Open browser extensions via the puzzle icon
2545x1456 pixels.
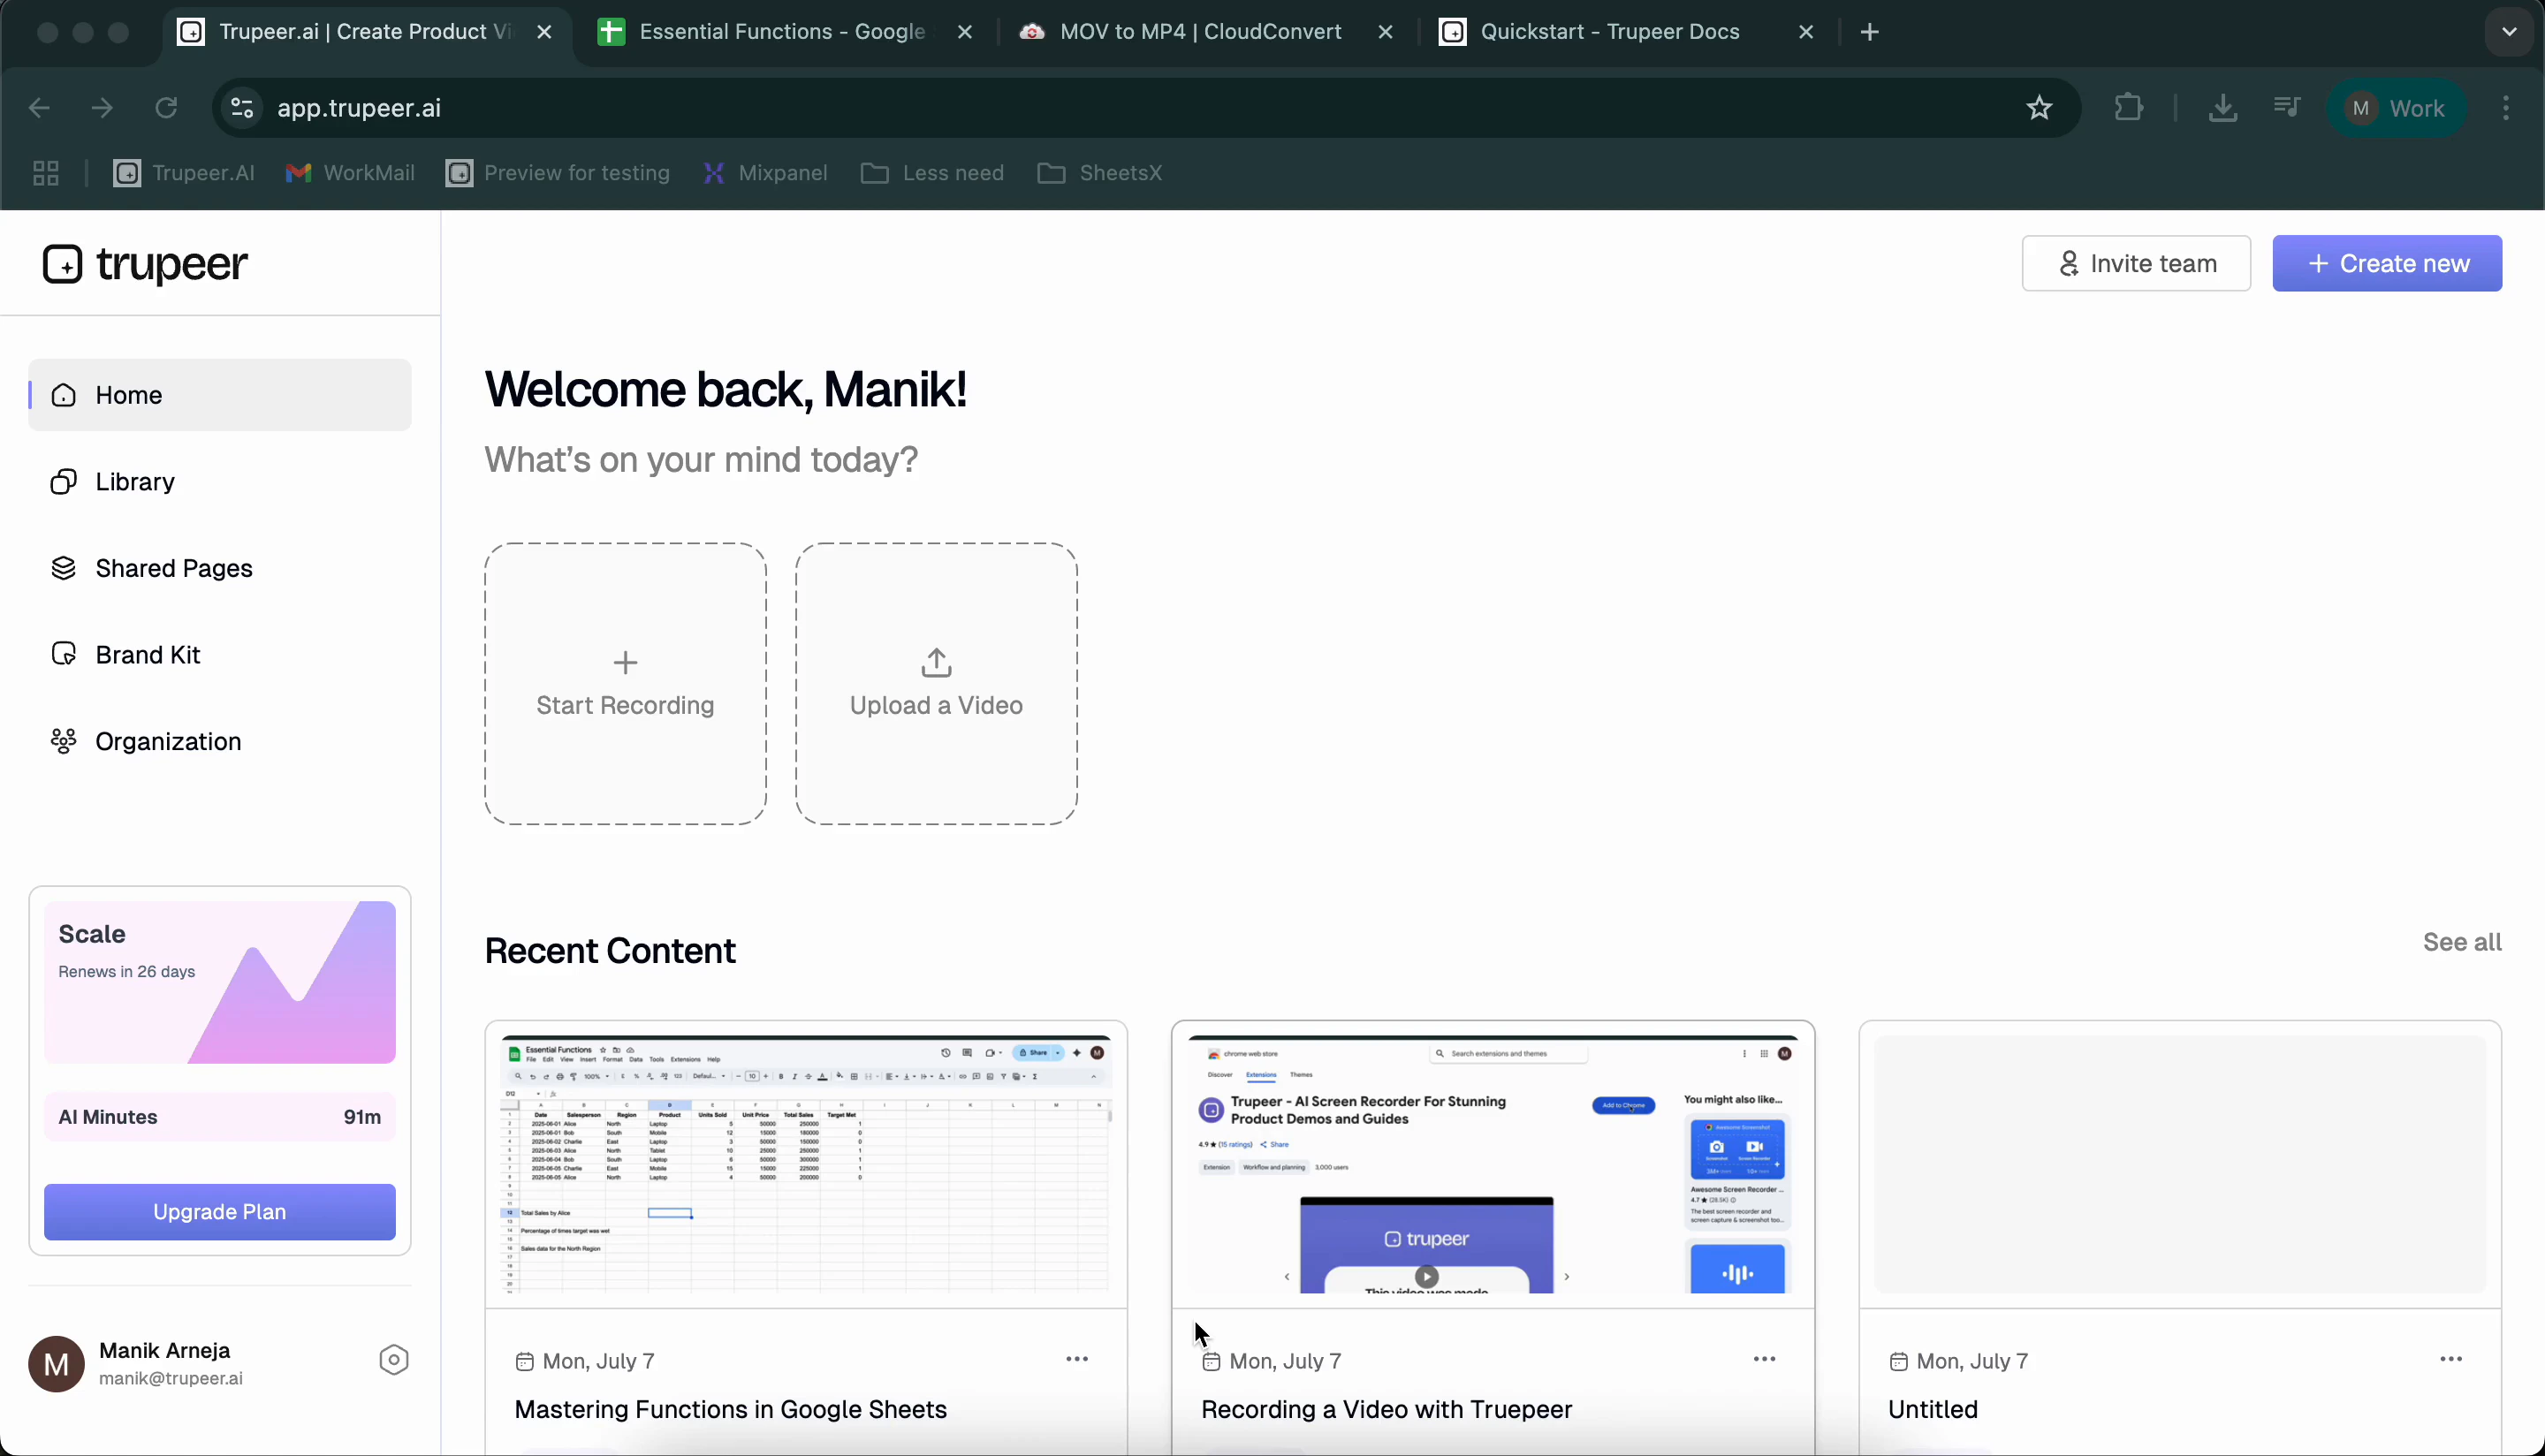[2129, 108]
